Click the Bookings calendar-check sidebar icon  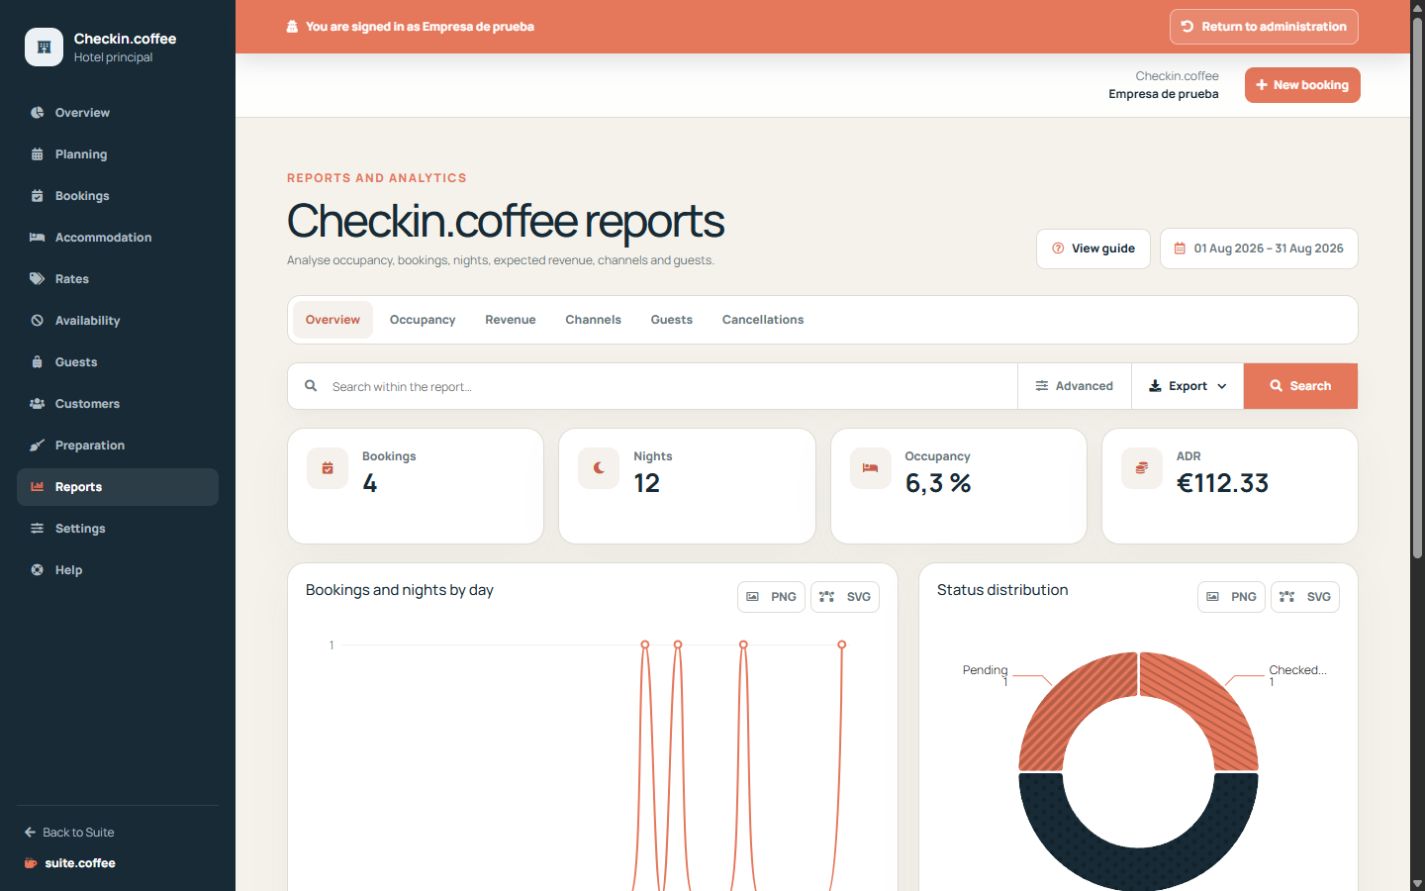point(37,196)
